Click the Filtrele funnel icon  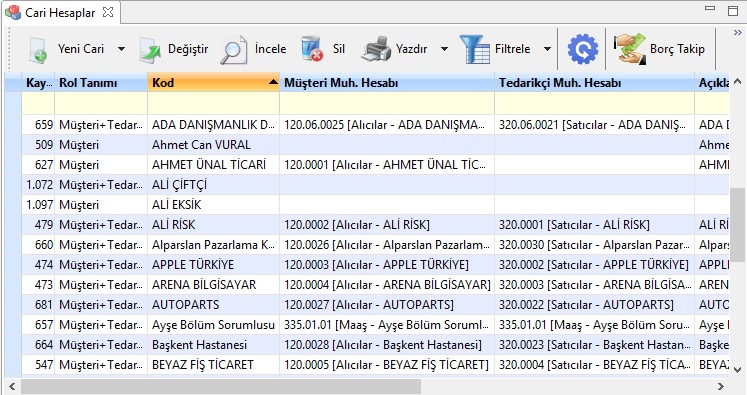point(474,49)
